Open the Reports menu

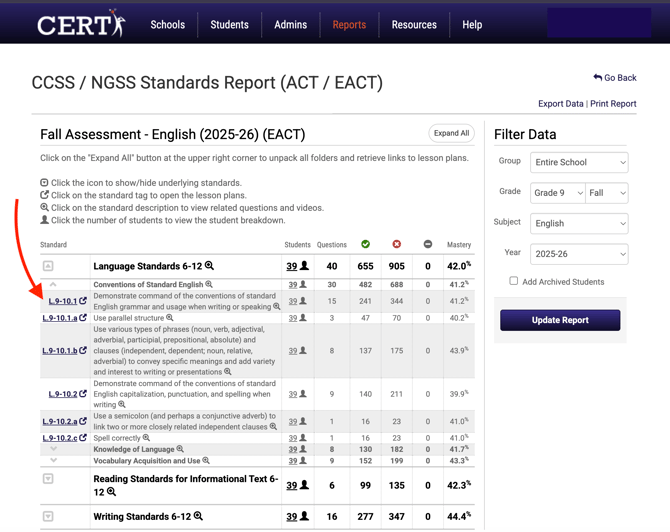[349, 25]
